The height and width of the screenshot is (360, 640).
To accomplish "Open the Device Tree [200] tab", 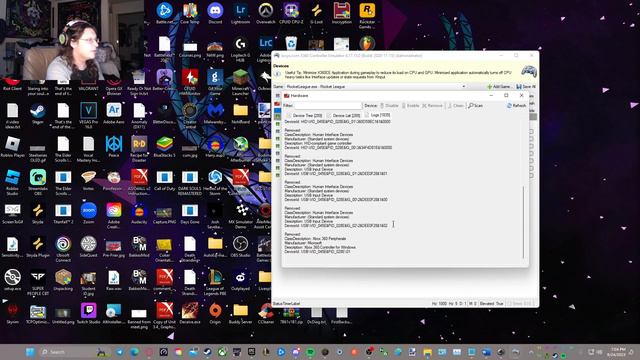I will (x=304, y=116).
